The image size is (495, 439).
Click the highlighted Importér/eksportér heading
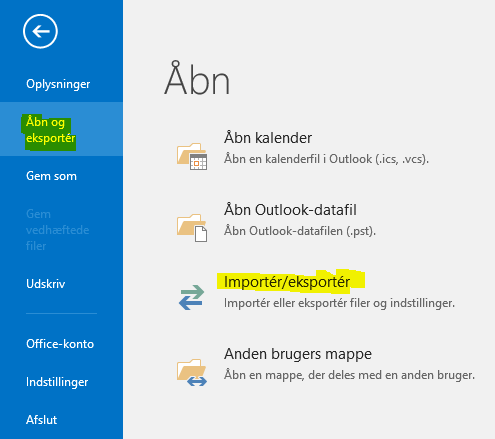[287, 282]
